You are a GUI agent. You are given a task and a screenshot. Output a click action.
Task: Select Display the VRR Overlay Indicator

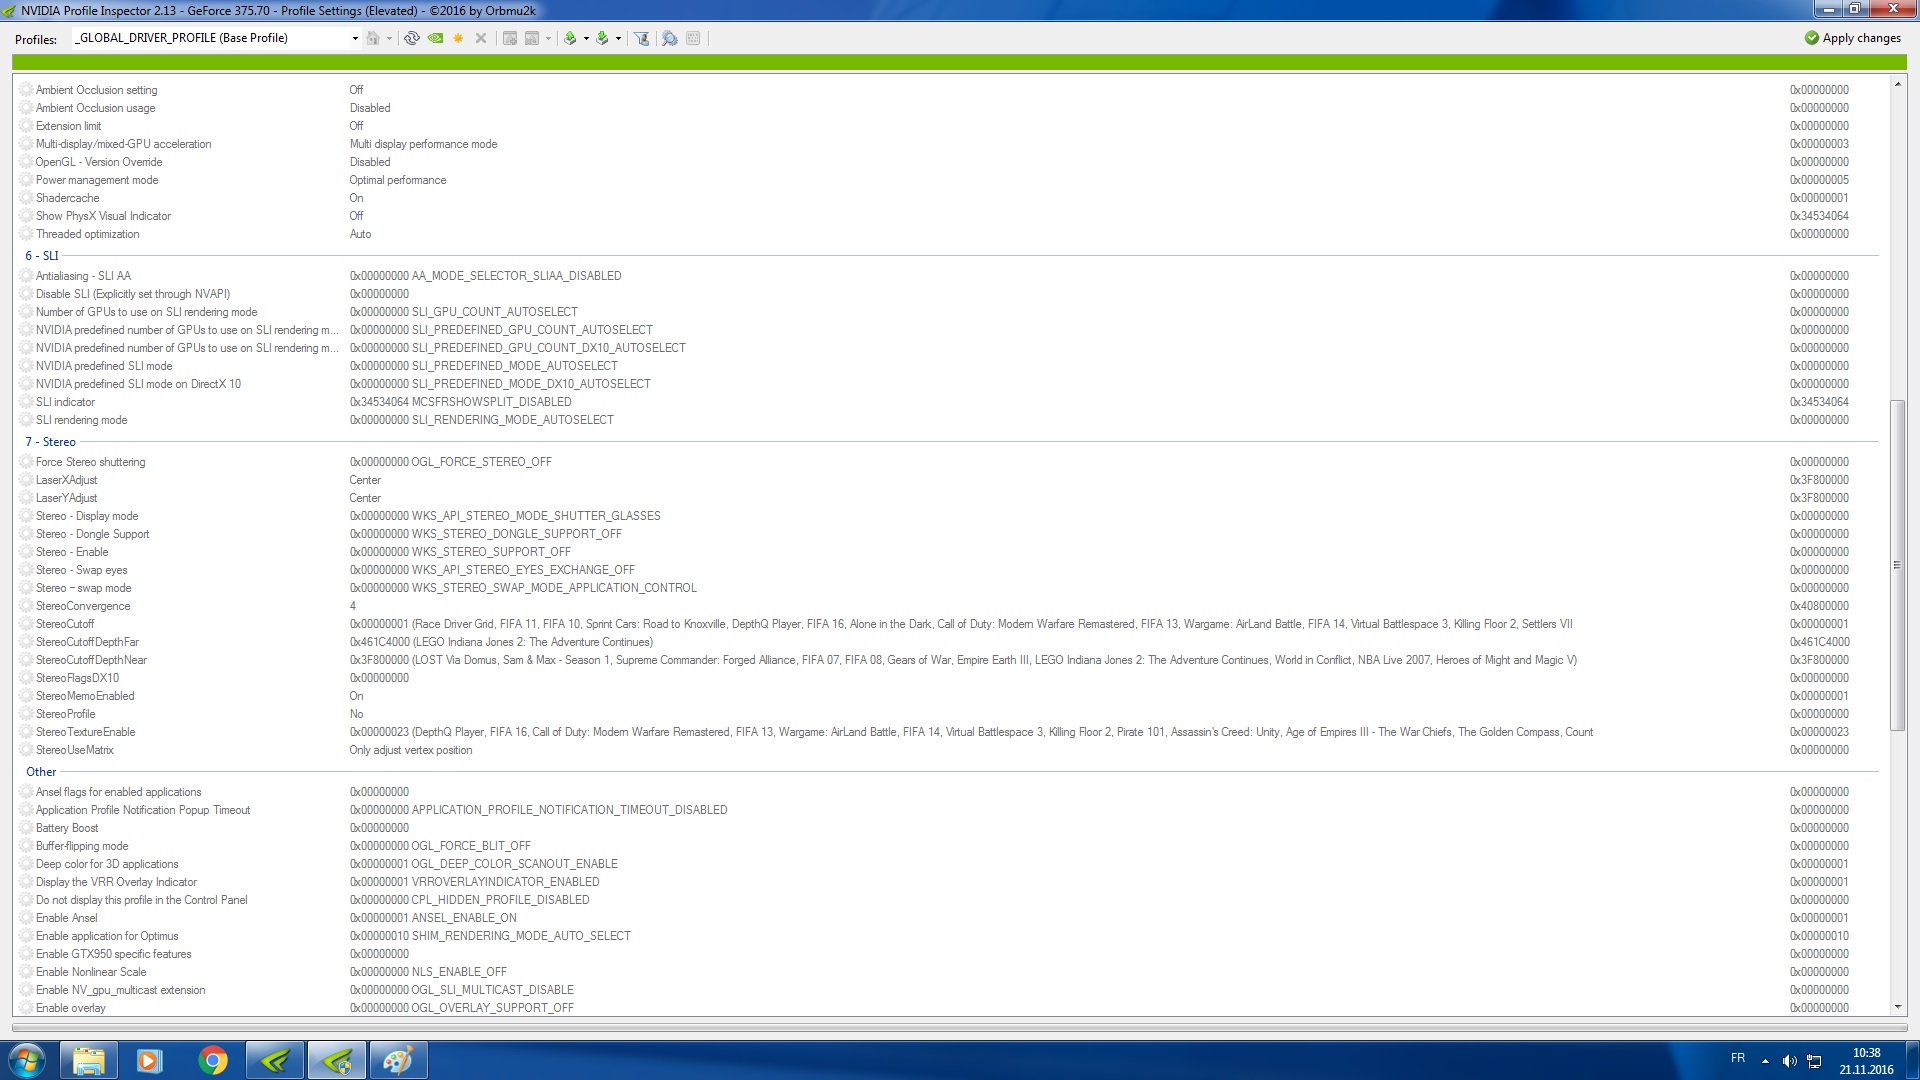click(948, 882)
